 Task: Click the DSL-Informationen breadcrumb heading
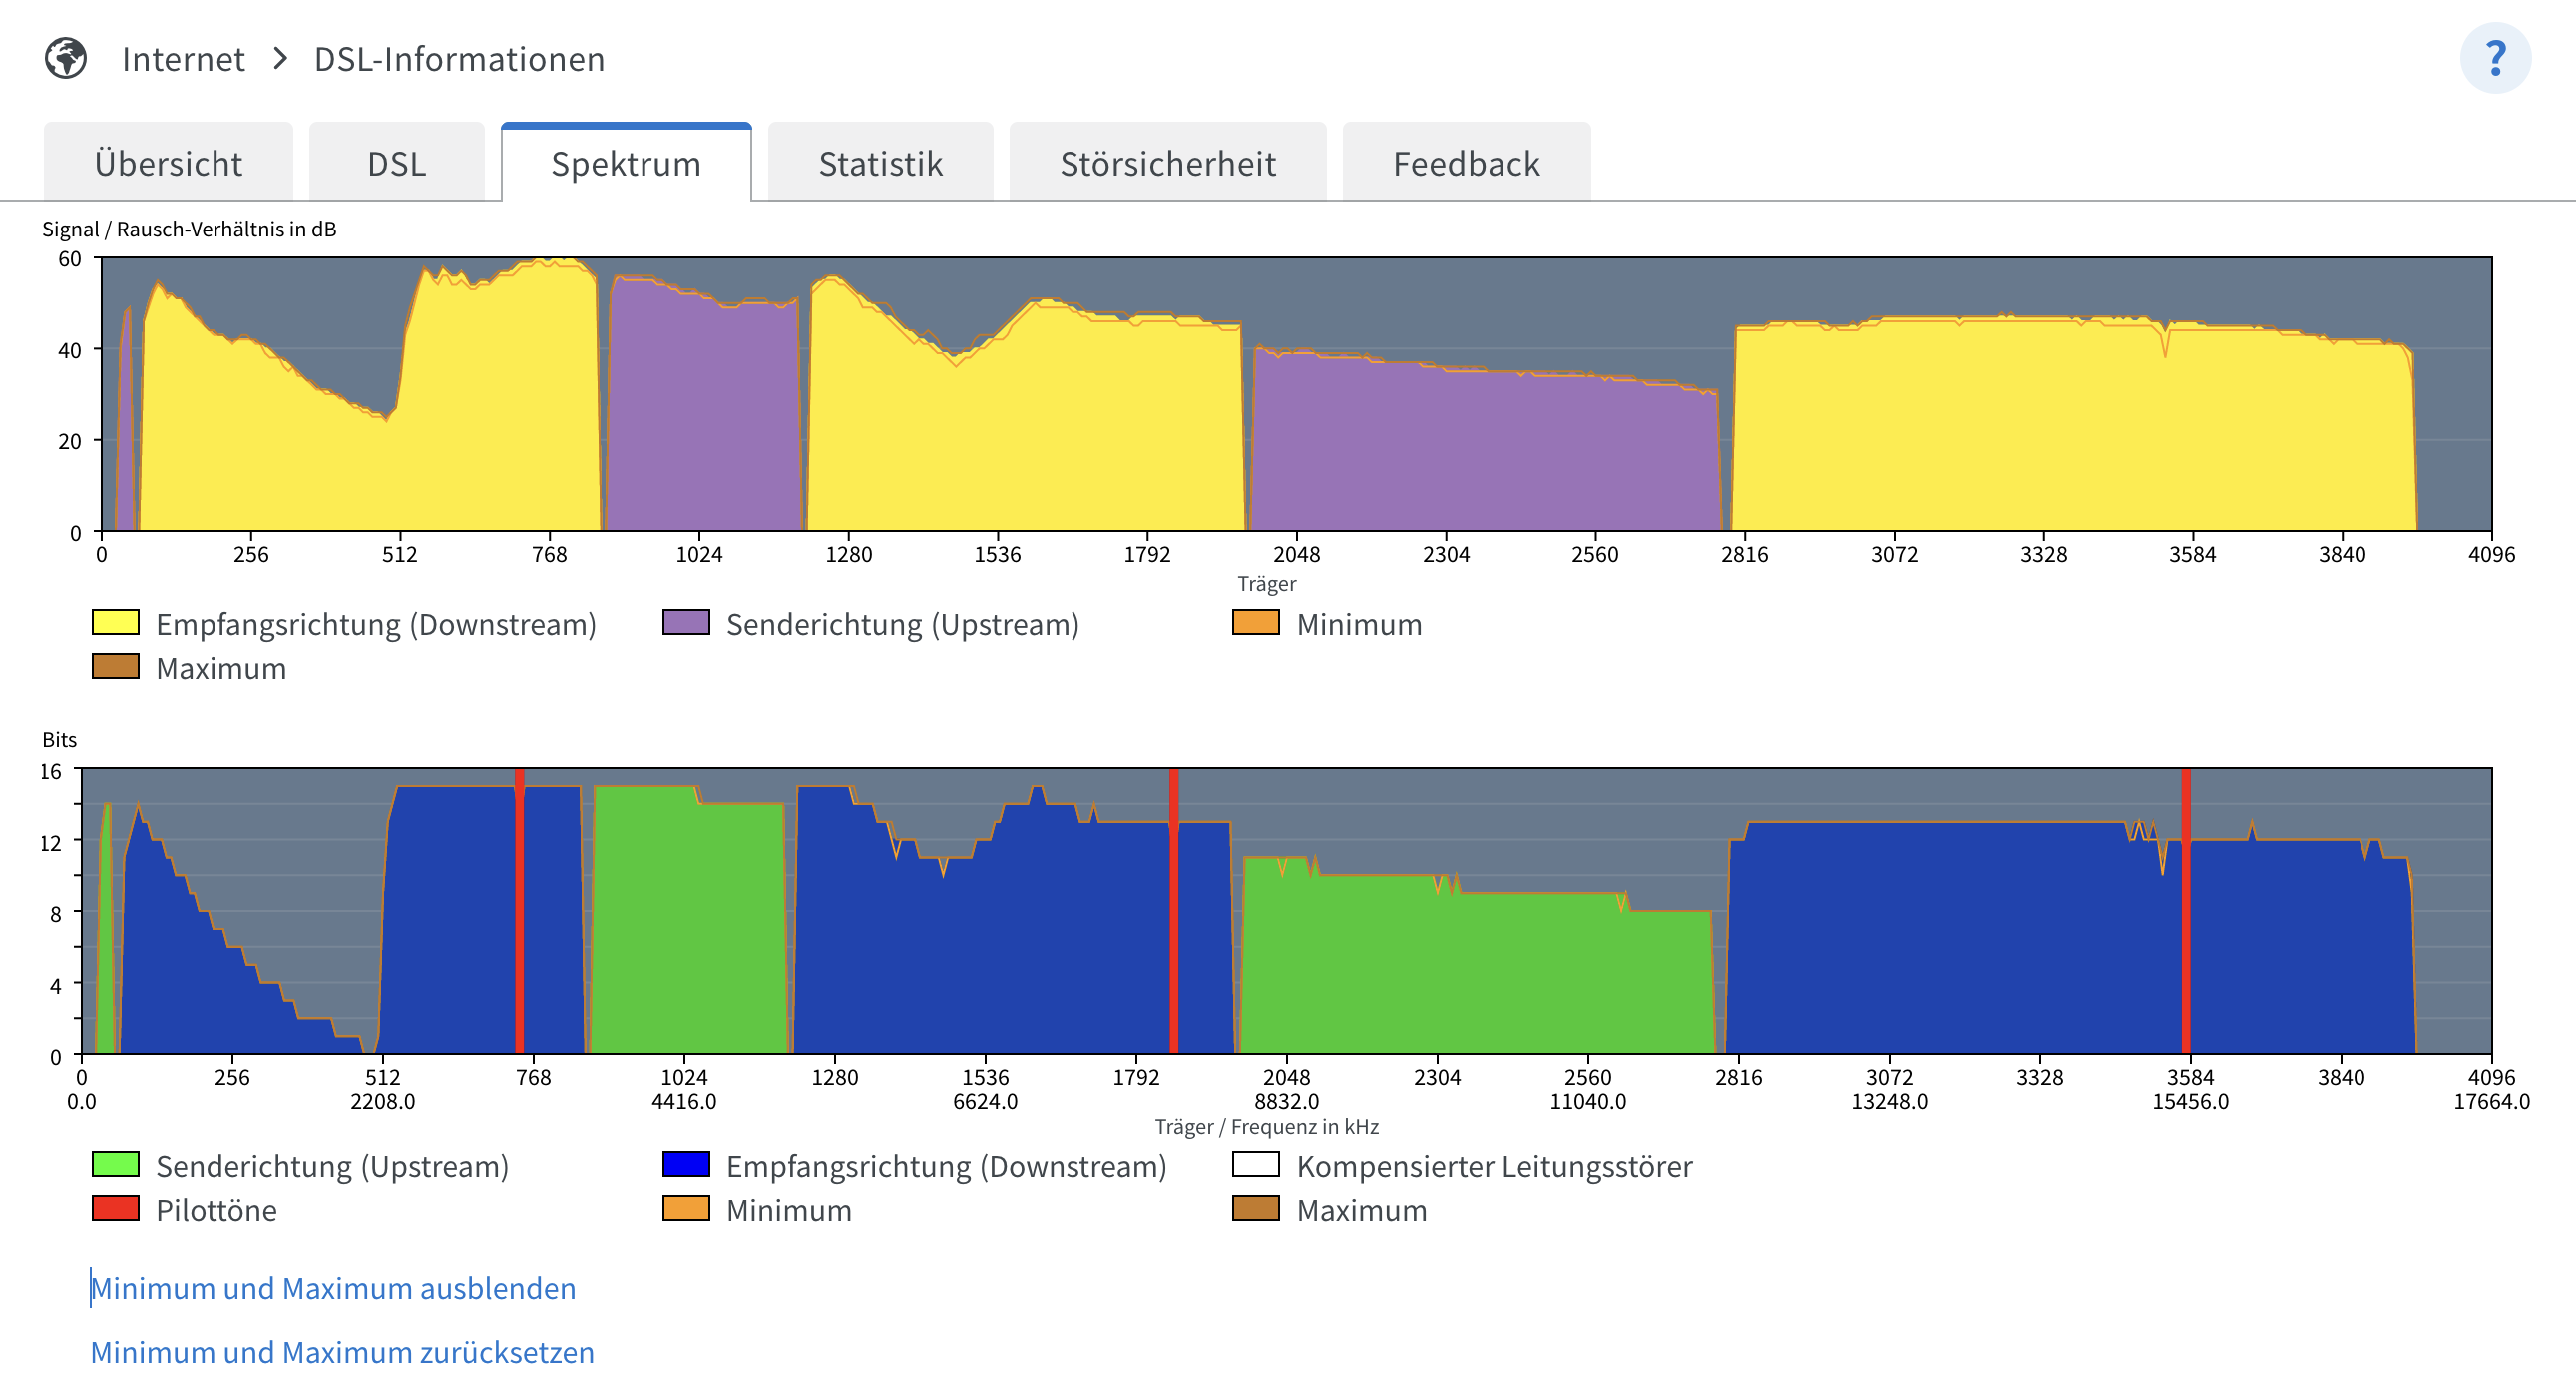point(459,59)
